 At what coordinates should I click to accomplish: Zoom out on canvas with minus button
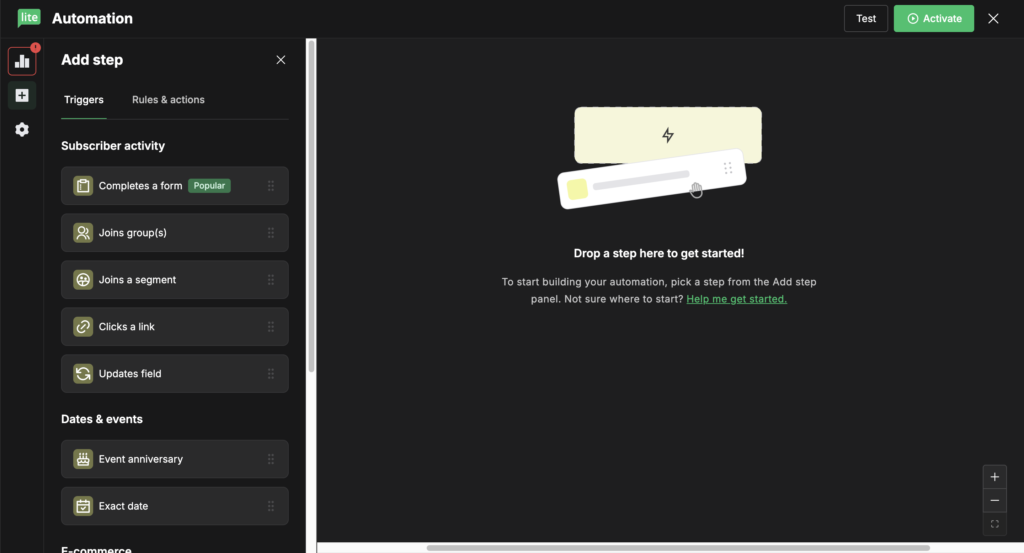[x=994, y=500]
